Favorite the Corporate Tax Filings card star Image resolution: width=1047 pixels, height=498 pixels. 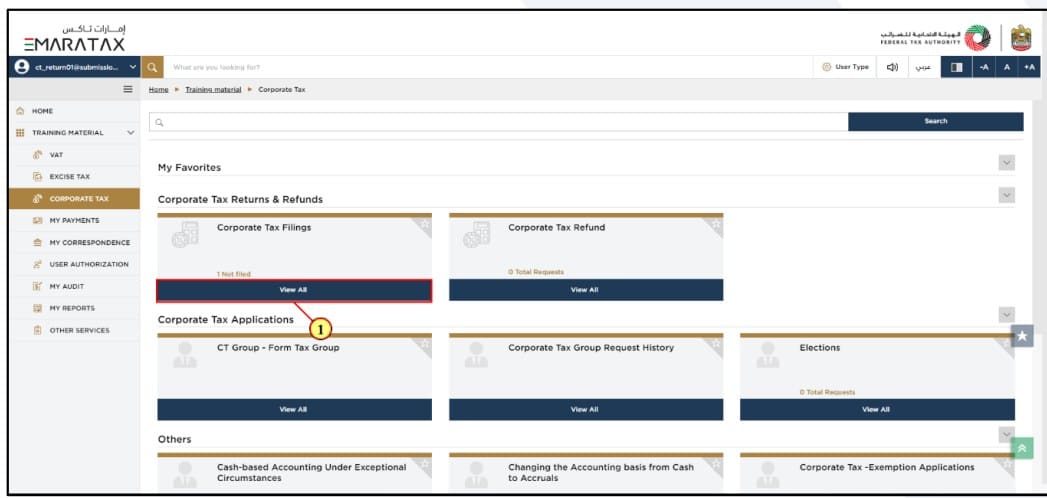(x=425, y=224)
